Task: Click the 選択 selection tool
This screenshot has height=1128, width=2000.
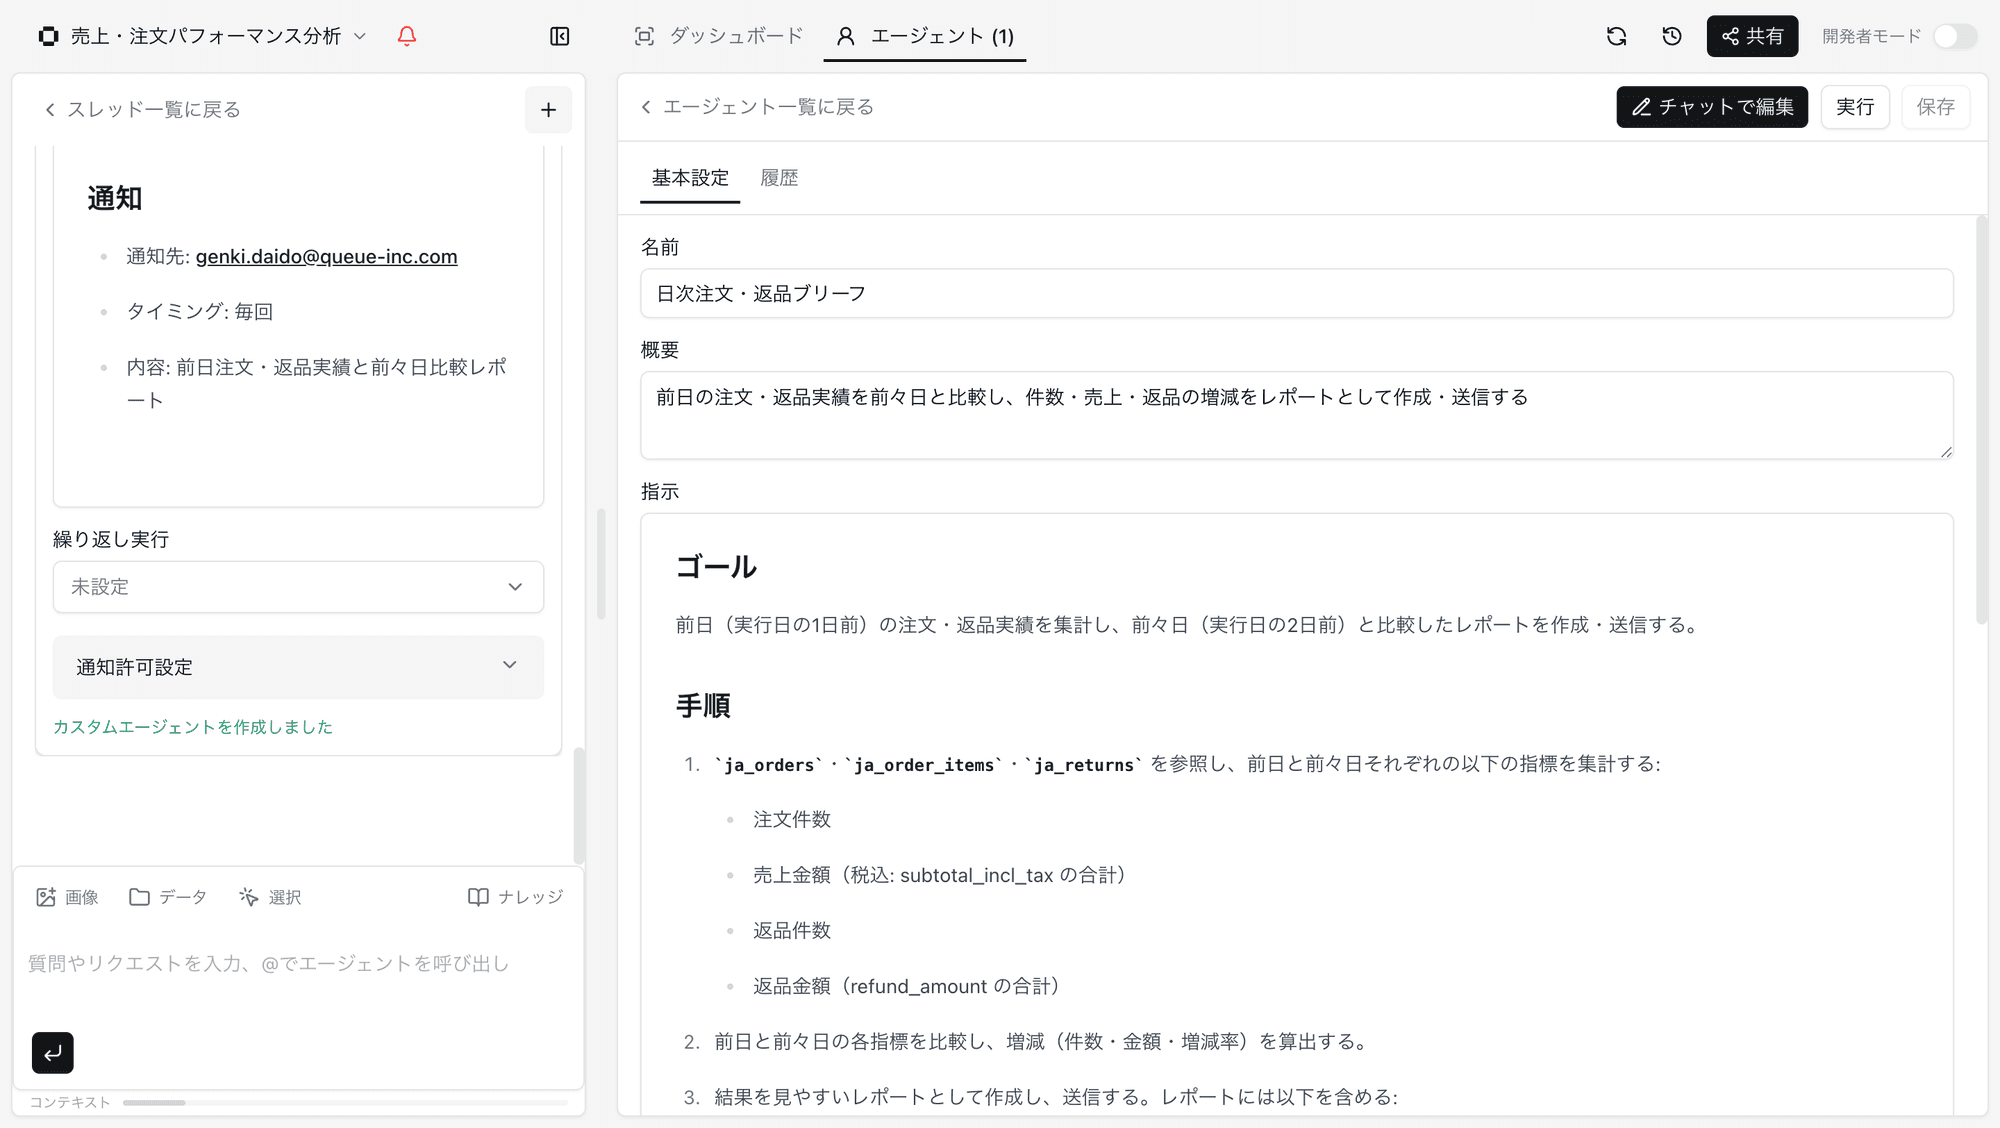Action: coord(270,897)
